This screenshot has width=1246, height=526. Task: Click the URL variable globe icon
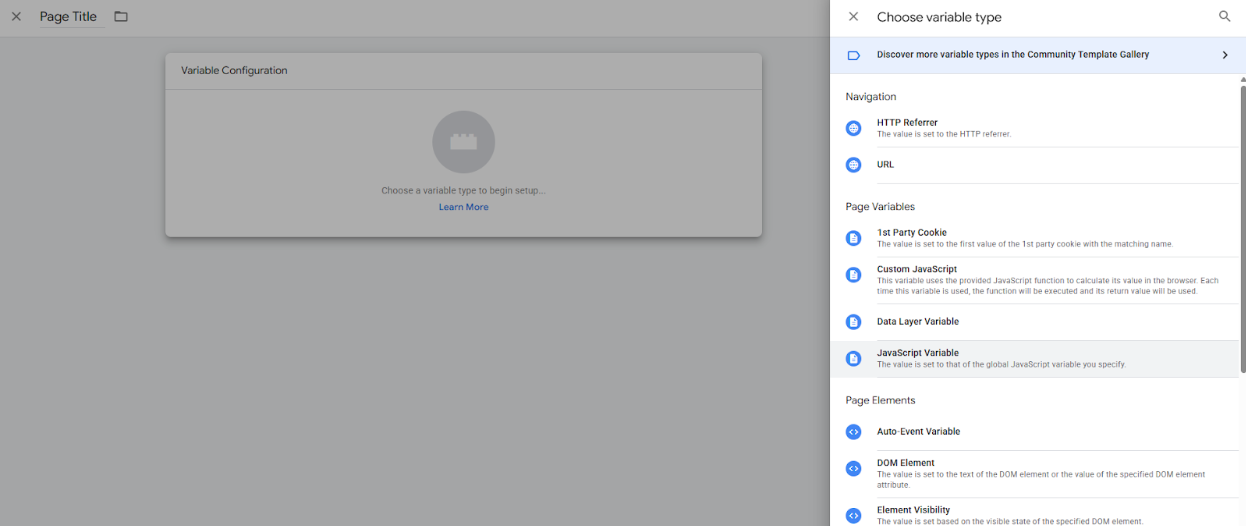(x=853, y=165)
